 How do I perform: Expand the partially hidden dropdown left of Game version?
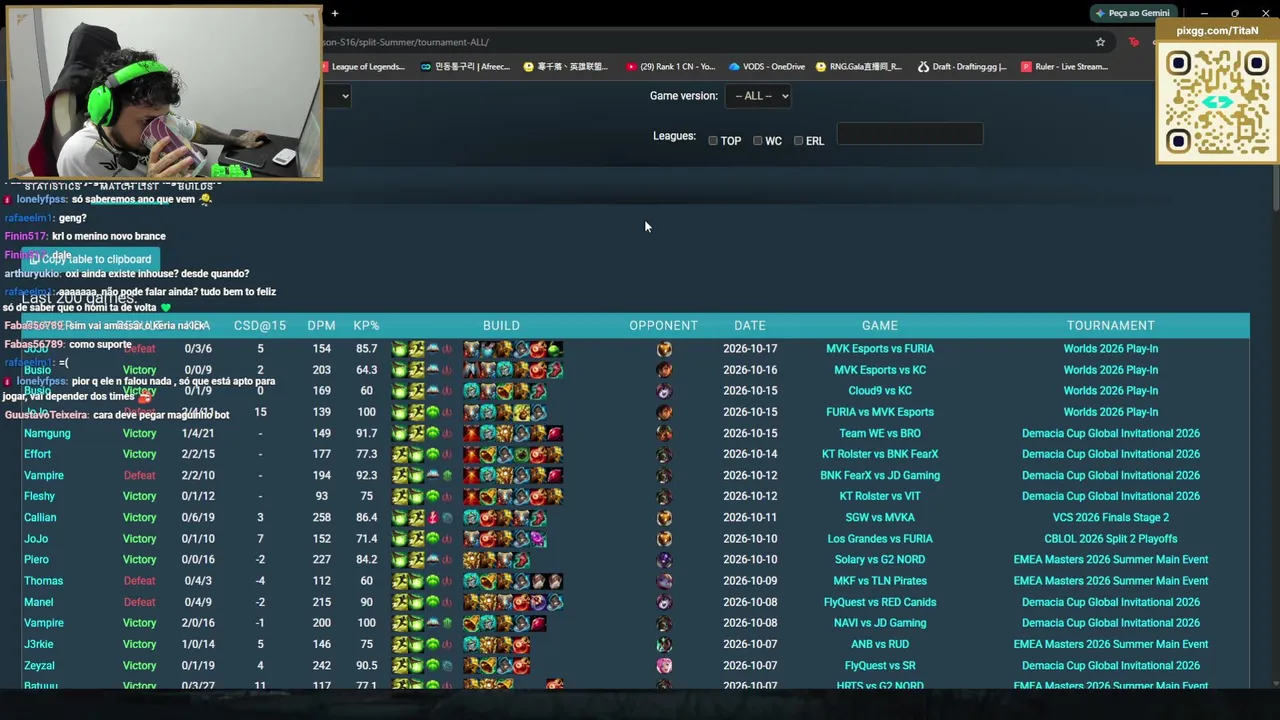tap(338, 96)
